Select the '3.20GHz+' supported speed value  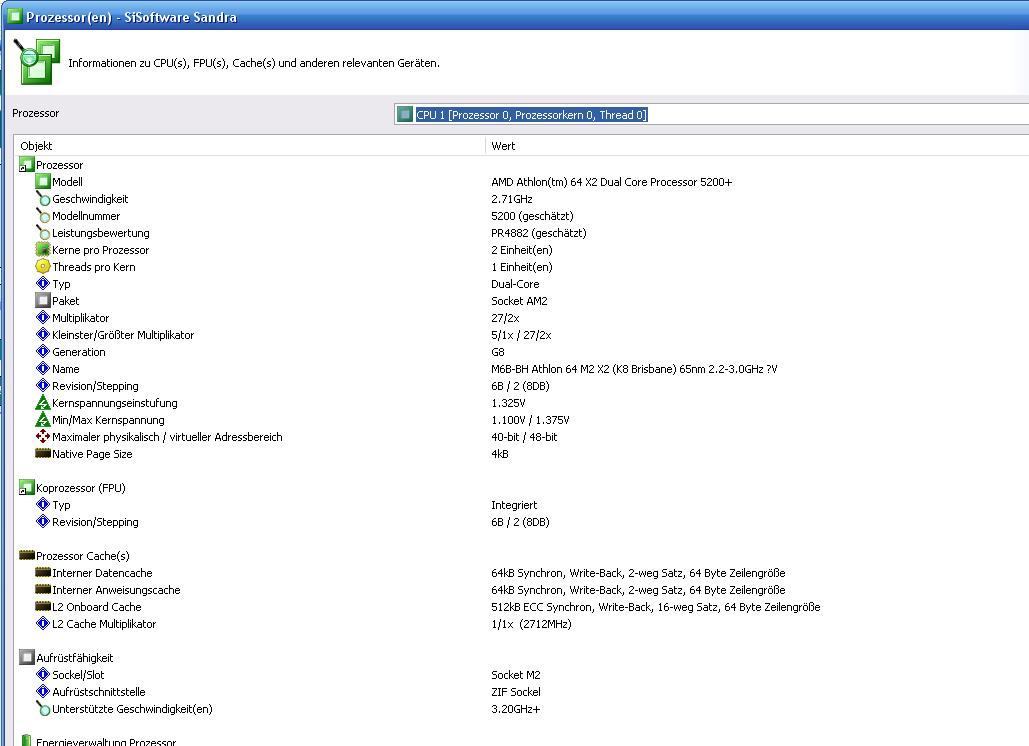[516, 709]
